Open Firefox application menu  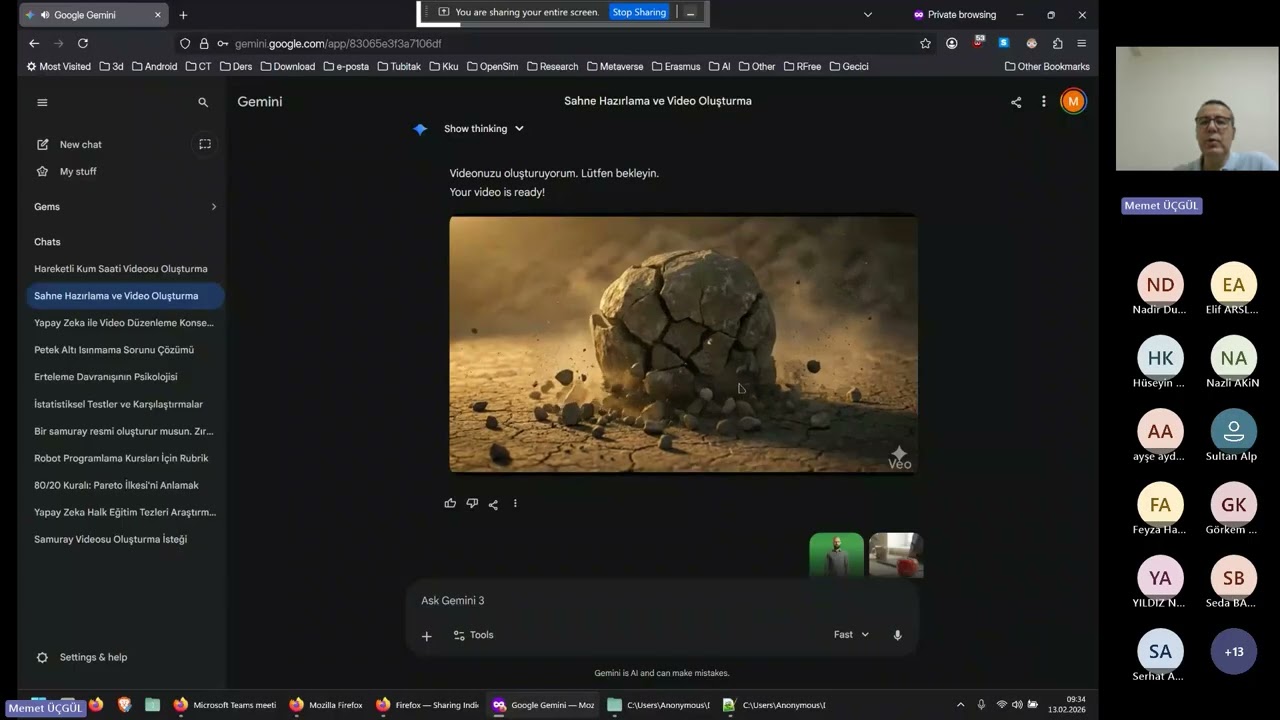(1082, 44)
